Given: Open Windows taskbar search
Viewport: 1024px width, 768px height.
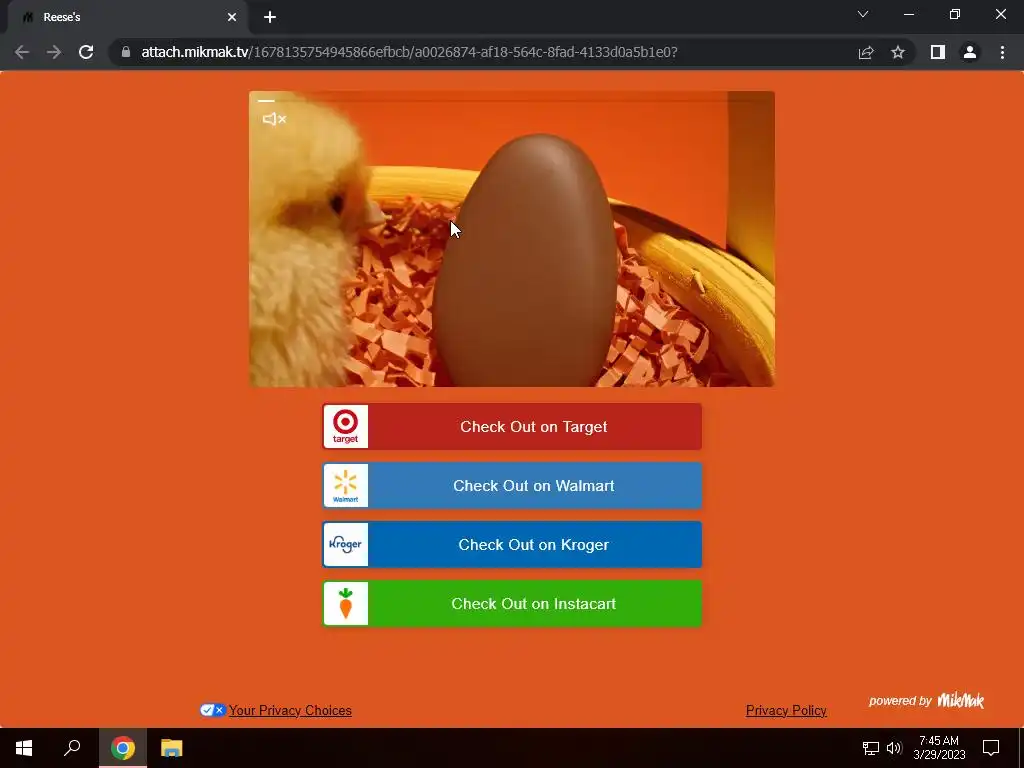Looking at the screenshot, I should tap(72, 748).
